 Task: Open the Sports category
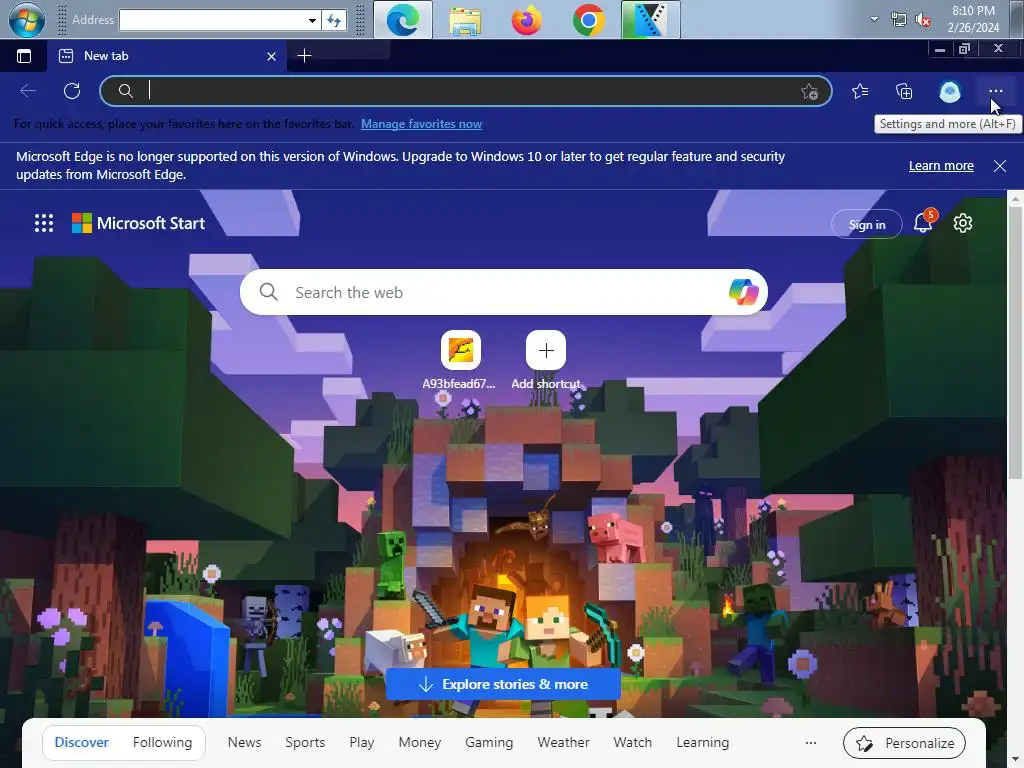[305, 743]
